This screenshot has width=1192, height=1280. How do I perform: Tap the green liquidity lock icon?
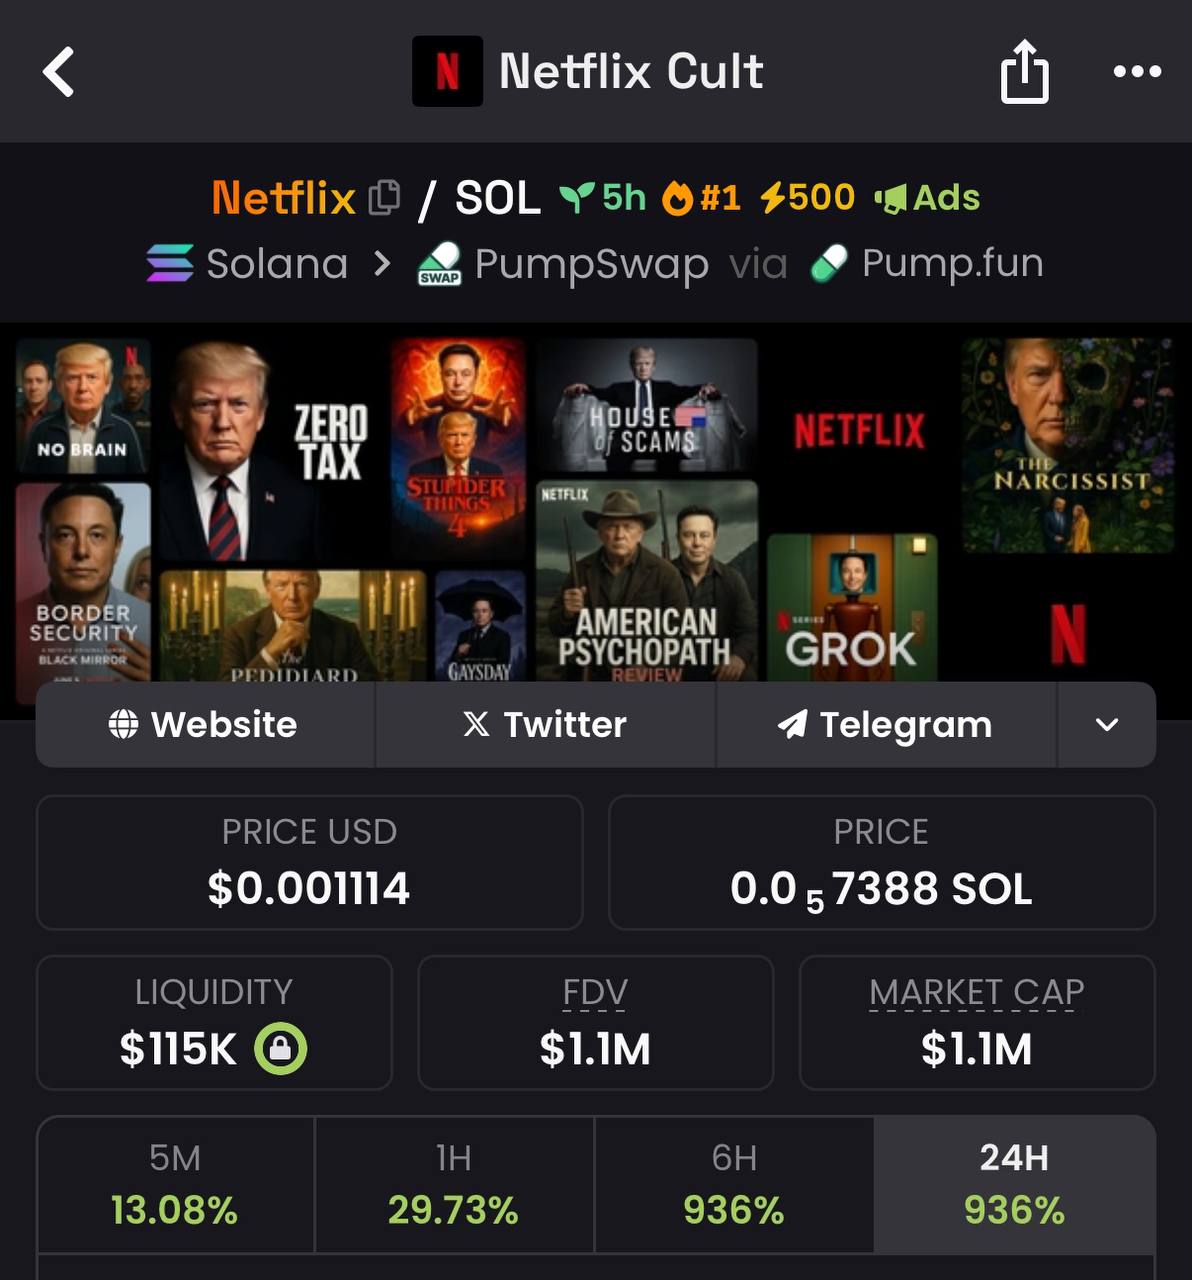tap(280, 1049)
